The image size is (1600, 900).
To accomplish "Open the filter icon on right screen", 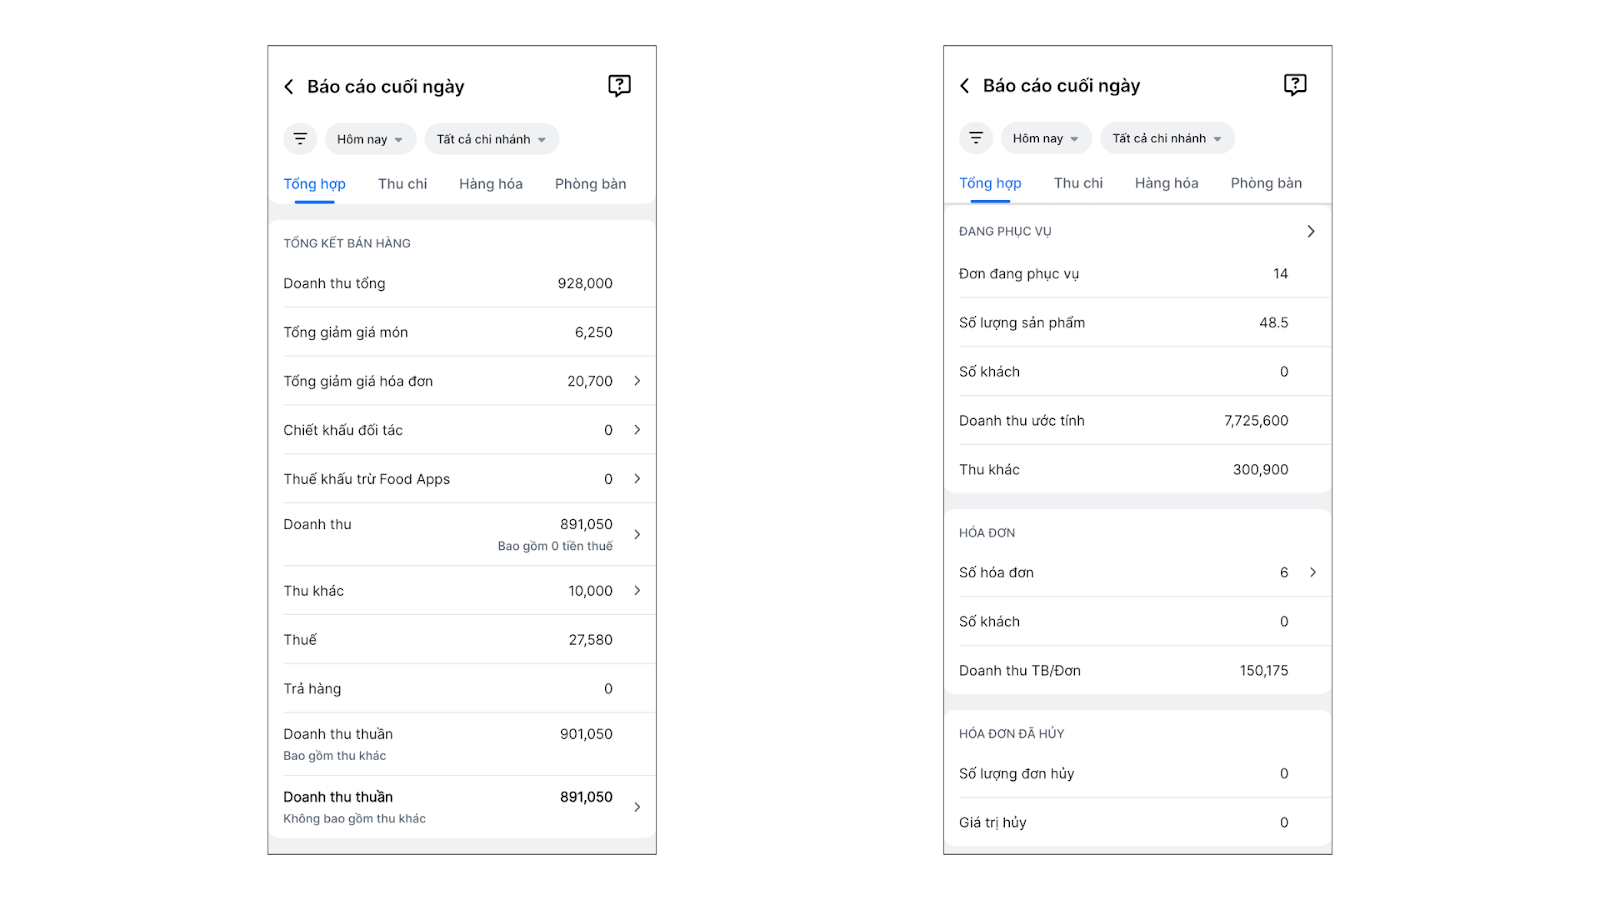I will click(x=976, y=138).
